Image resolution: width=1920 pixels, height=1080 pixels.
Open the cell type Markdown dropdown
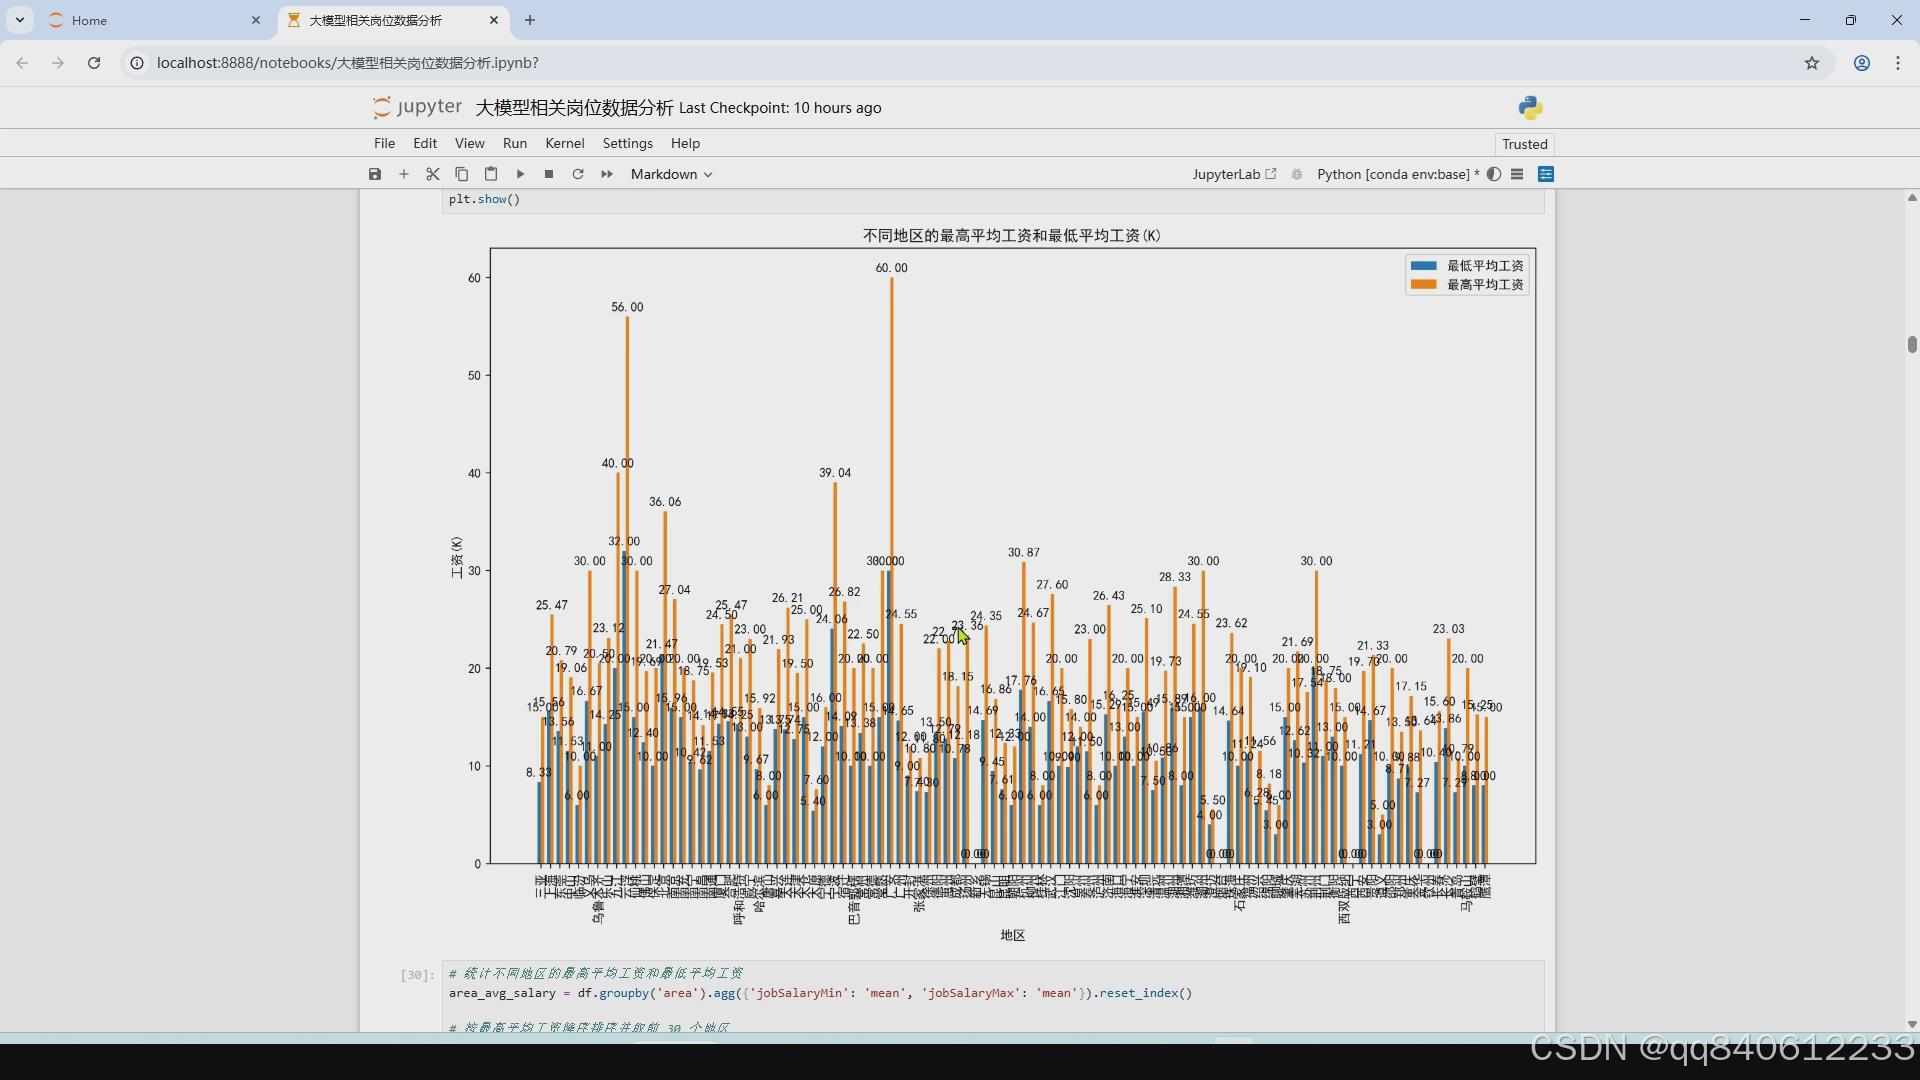(x=671, y=174)
